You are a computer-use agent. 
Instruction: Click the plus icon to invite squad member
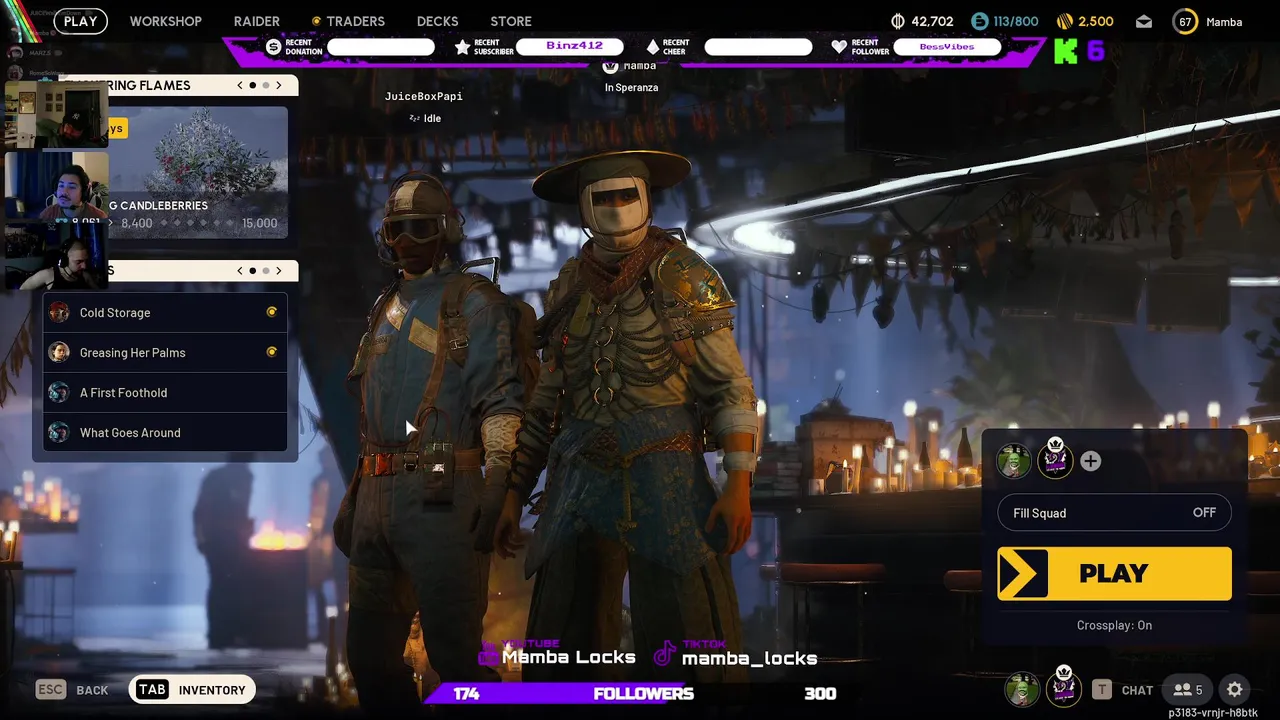[x=1091, y=461]
